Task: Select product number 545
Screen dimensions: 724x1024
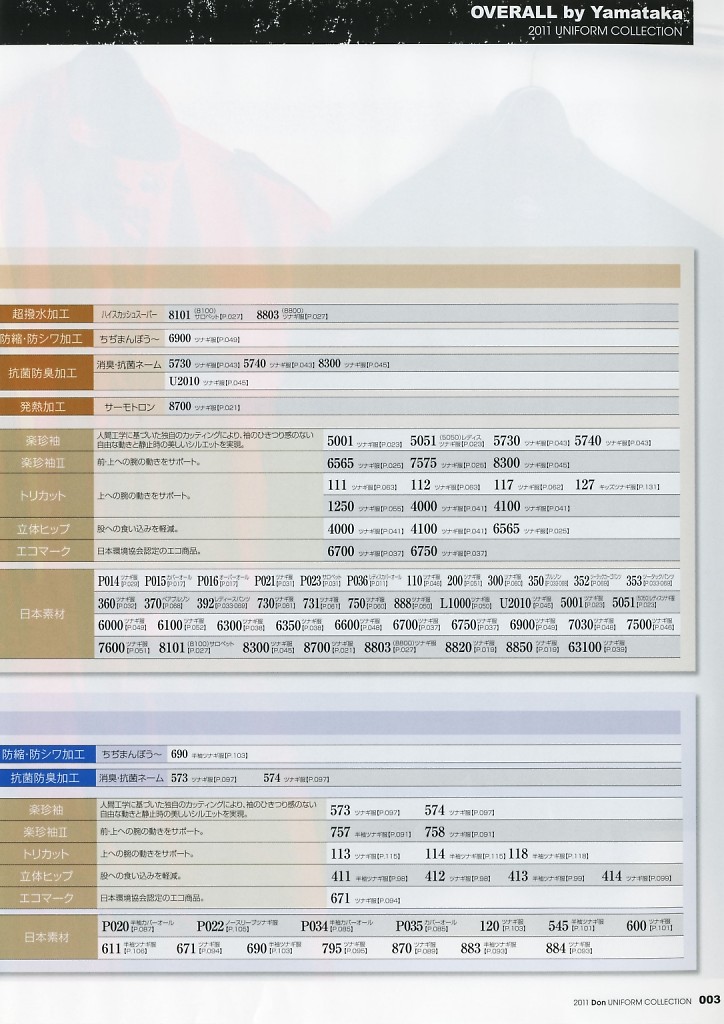Action: point(558,926)
